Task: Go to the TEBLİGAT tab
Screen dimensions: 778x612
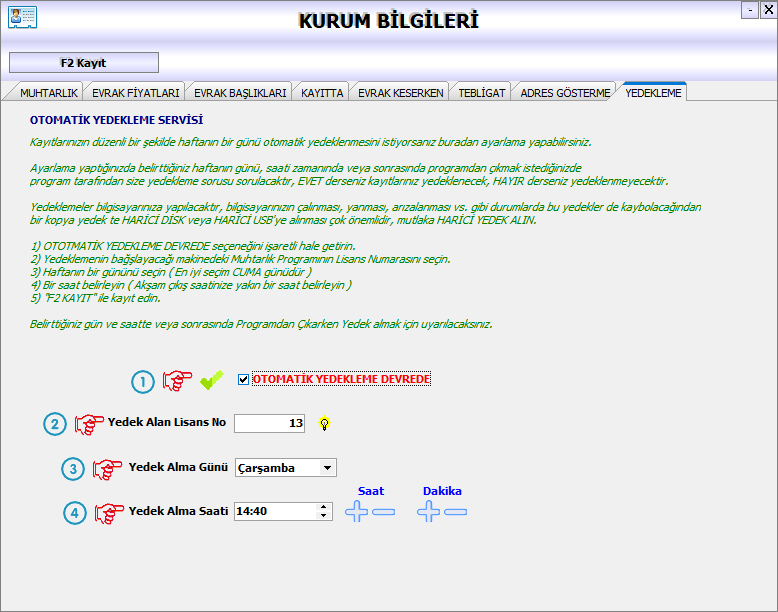Action: click(481, 93)
